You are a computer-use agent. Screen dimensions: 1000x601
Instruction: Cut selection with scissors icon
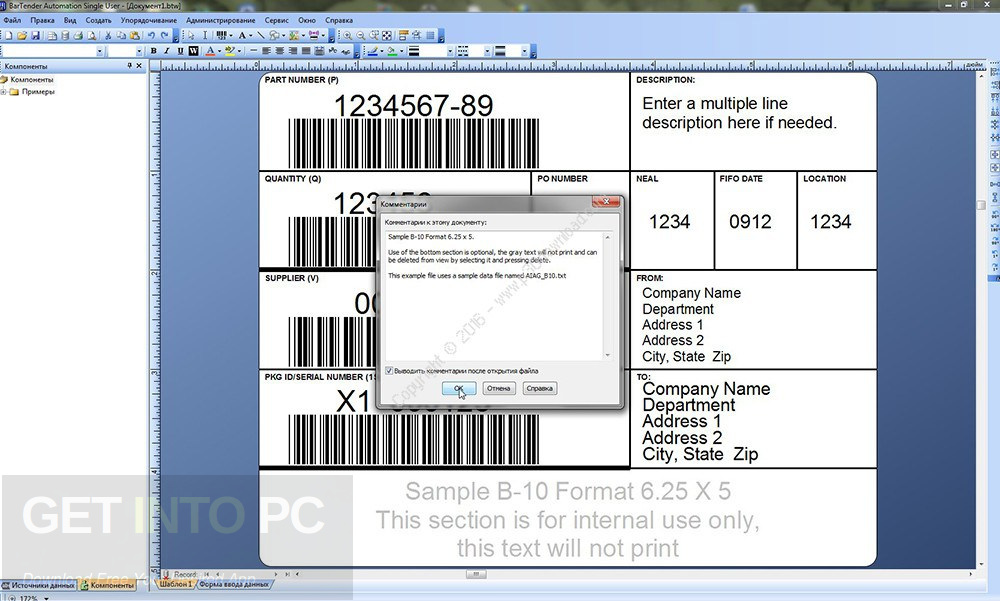coord(108,36)
